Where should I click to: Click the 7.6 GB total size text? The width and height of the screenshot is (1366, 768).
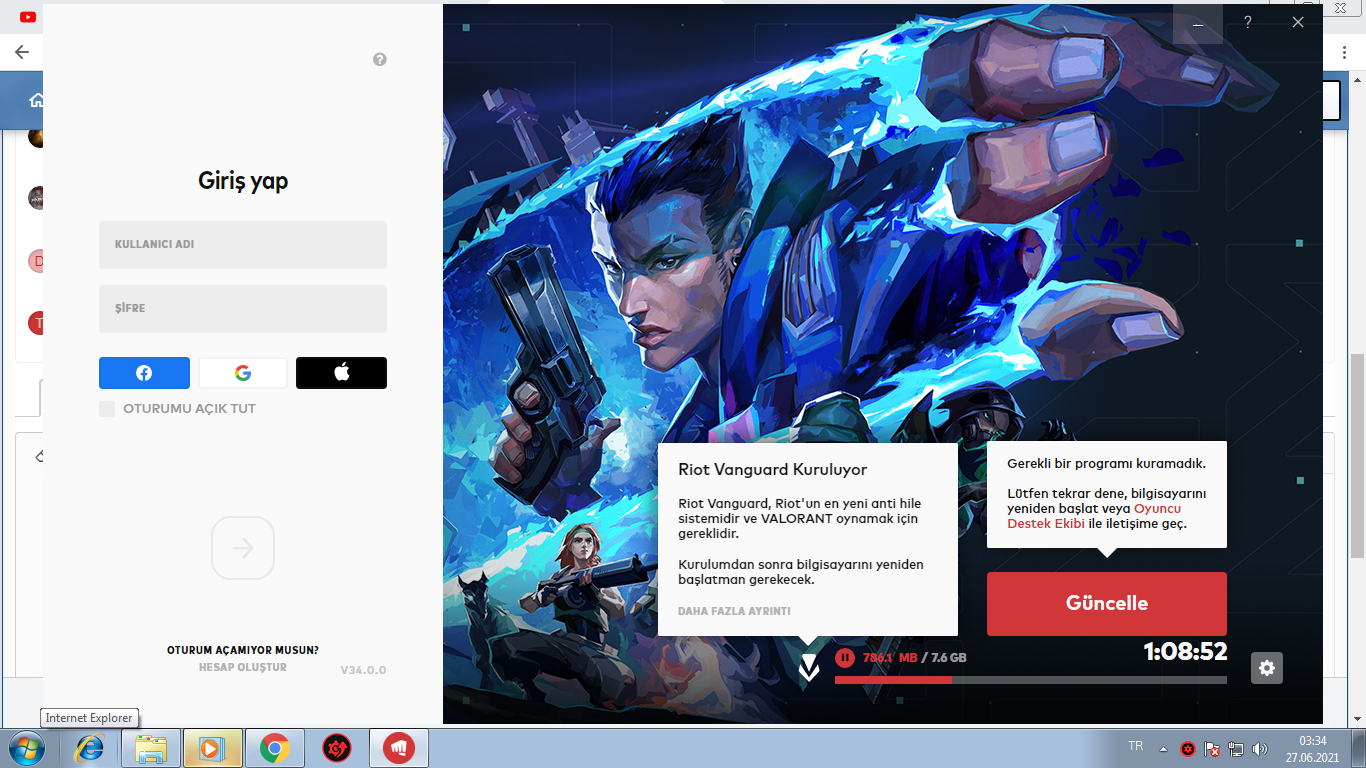pos(949,658)
